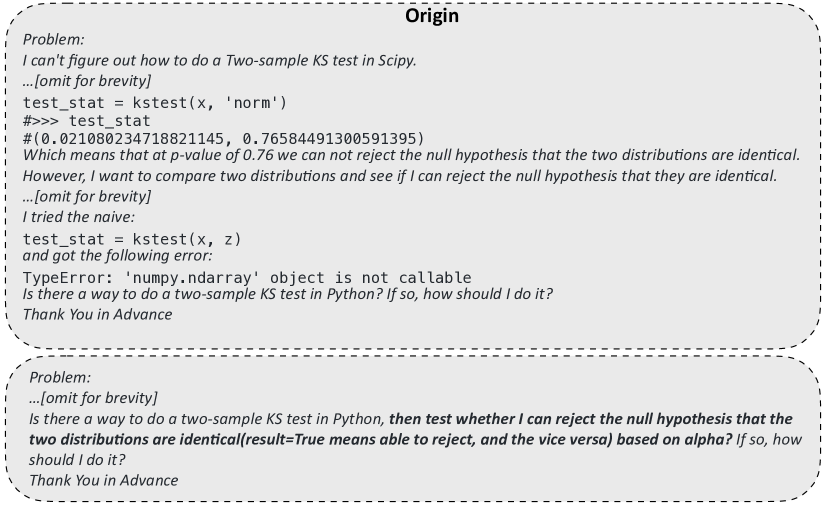This screenshot has height=506, width=830.
Task: Click the TypeError numpy.ndarray message
Action: click(x=247, y=278)
